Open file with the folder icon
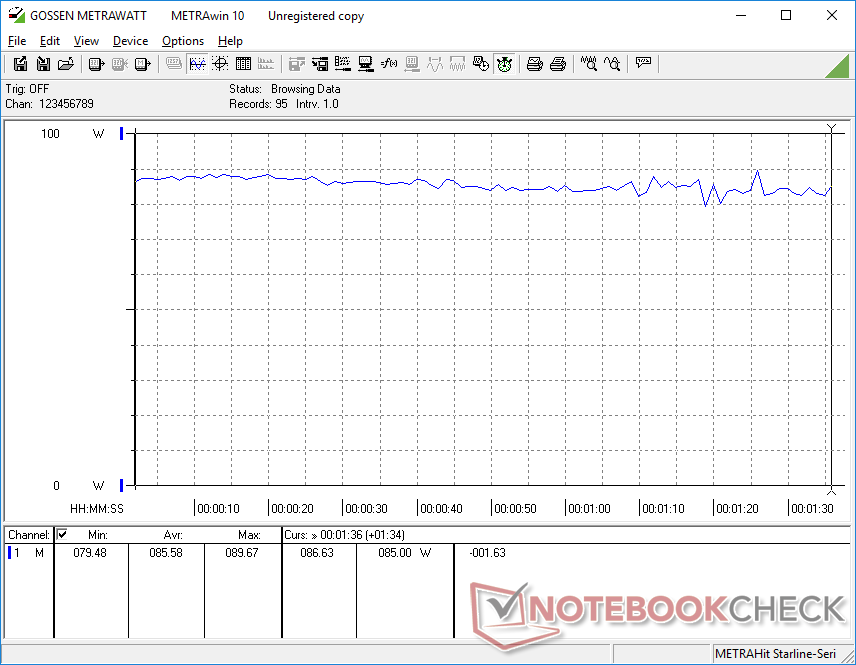856x665 pixels. point(66,64)
